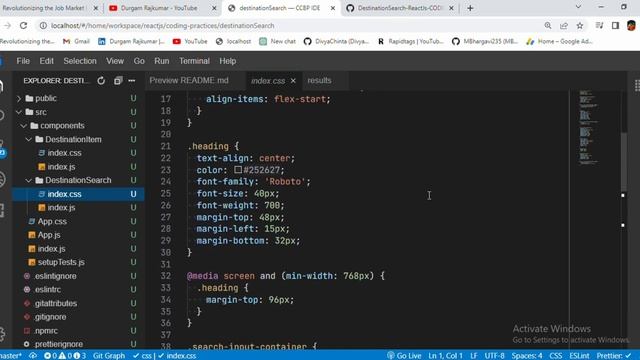This screenshot has width=640, height=360.
Task: Open the Go menu
Action: pyautogui.click(x=139, y=61)
